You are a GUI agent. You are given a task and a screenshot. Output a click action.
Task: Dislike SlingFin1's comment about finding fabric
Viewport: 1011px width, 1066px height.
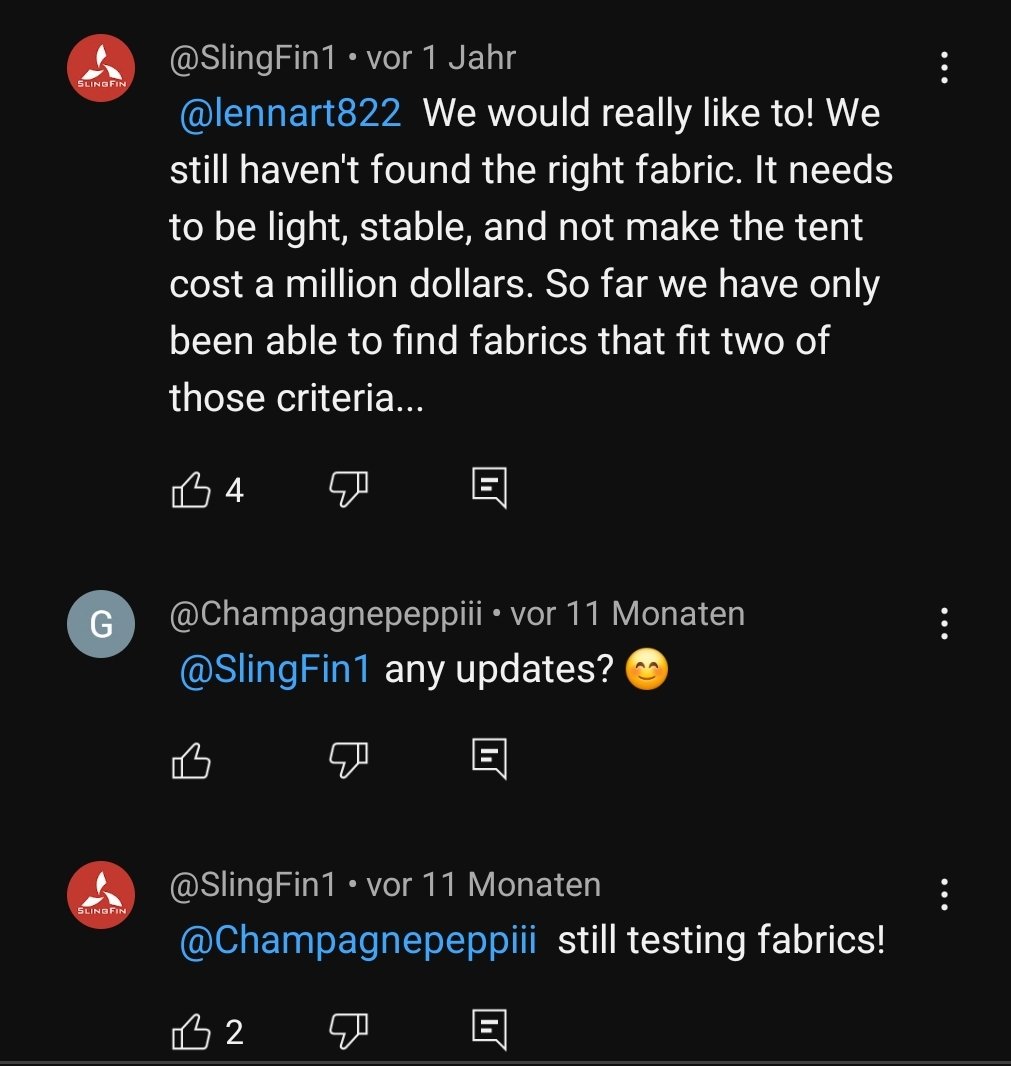(x=348, y=489)
